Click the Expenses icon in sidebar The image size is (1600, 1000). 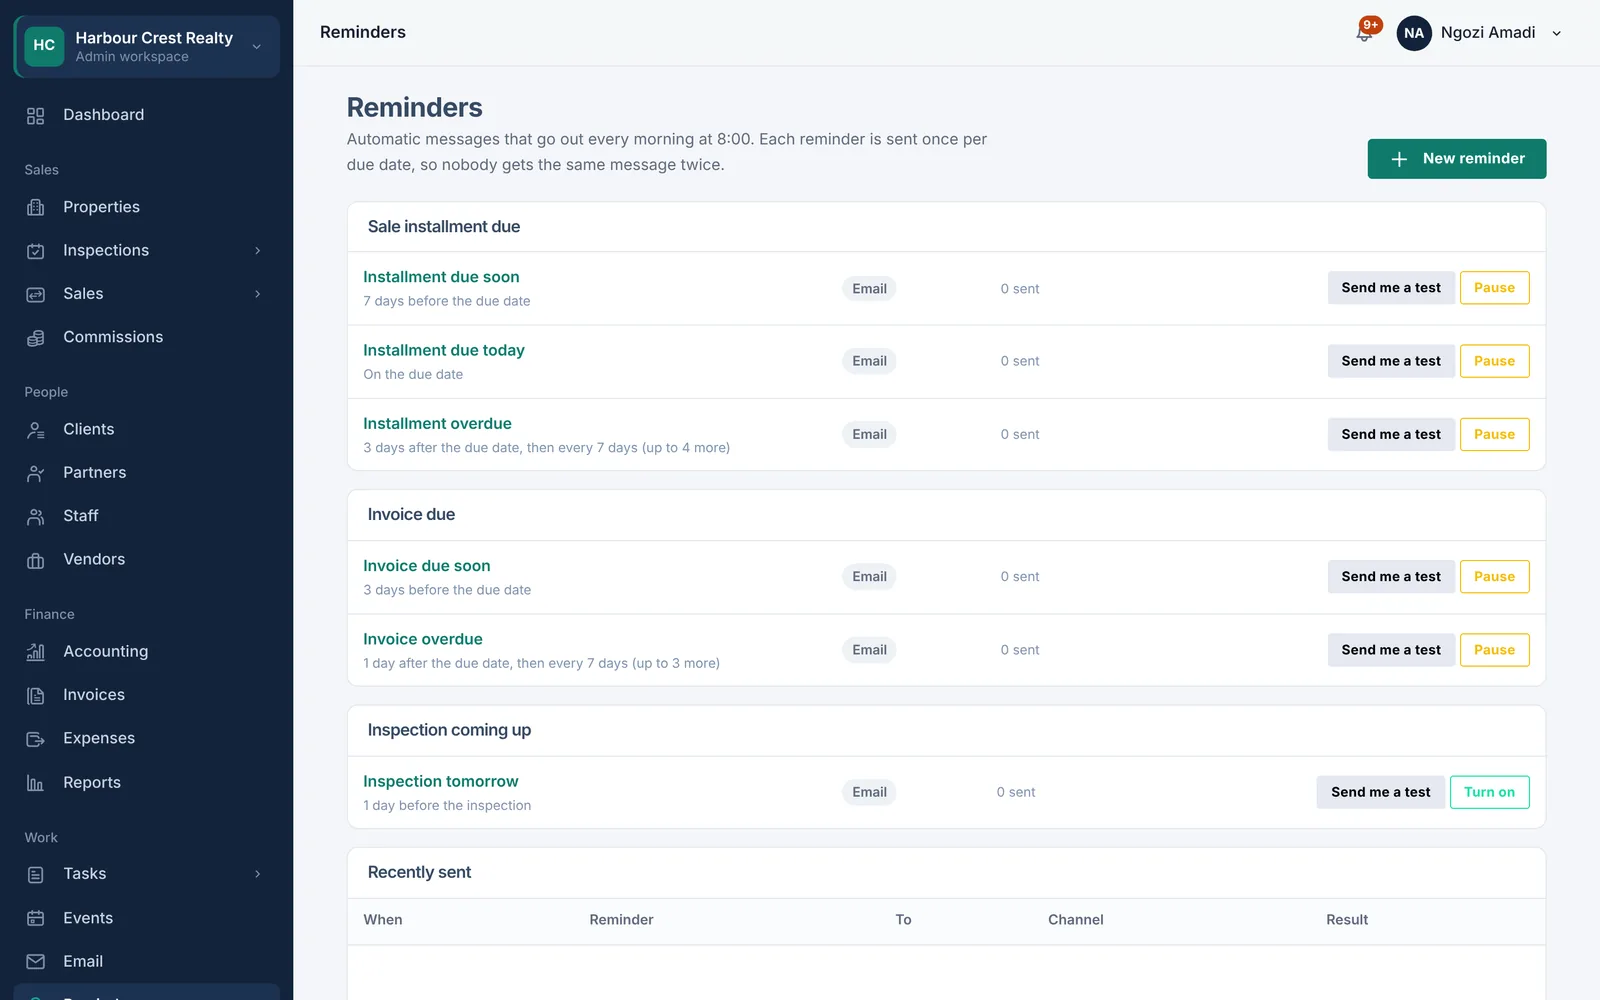36,739
